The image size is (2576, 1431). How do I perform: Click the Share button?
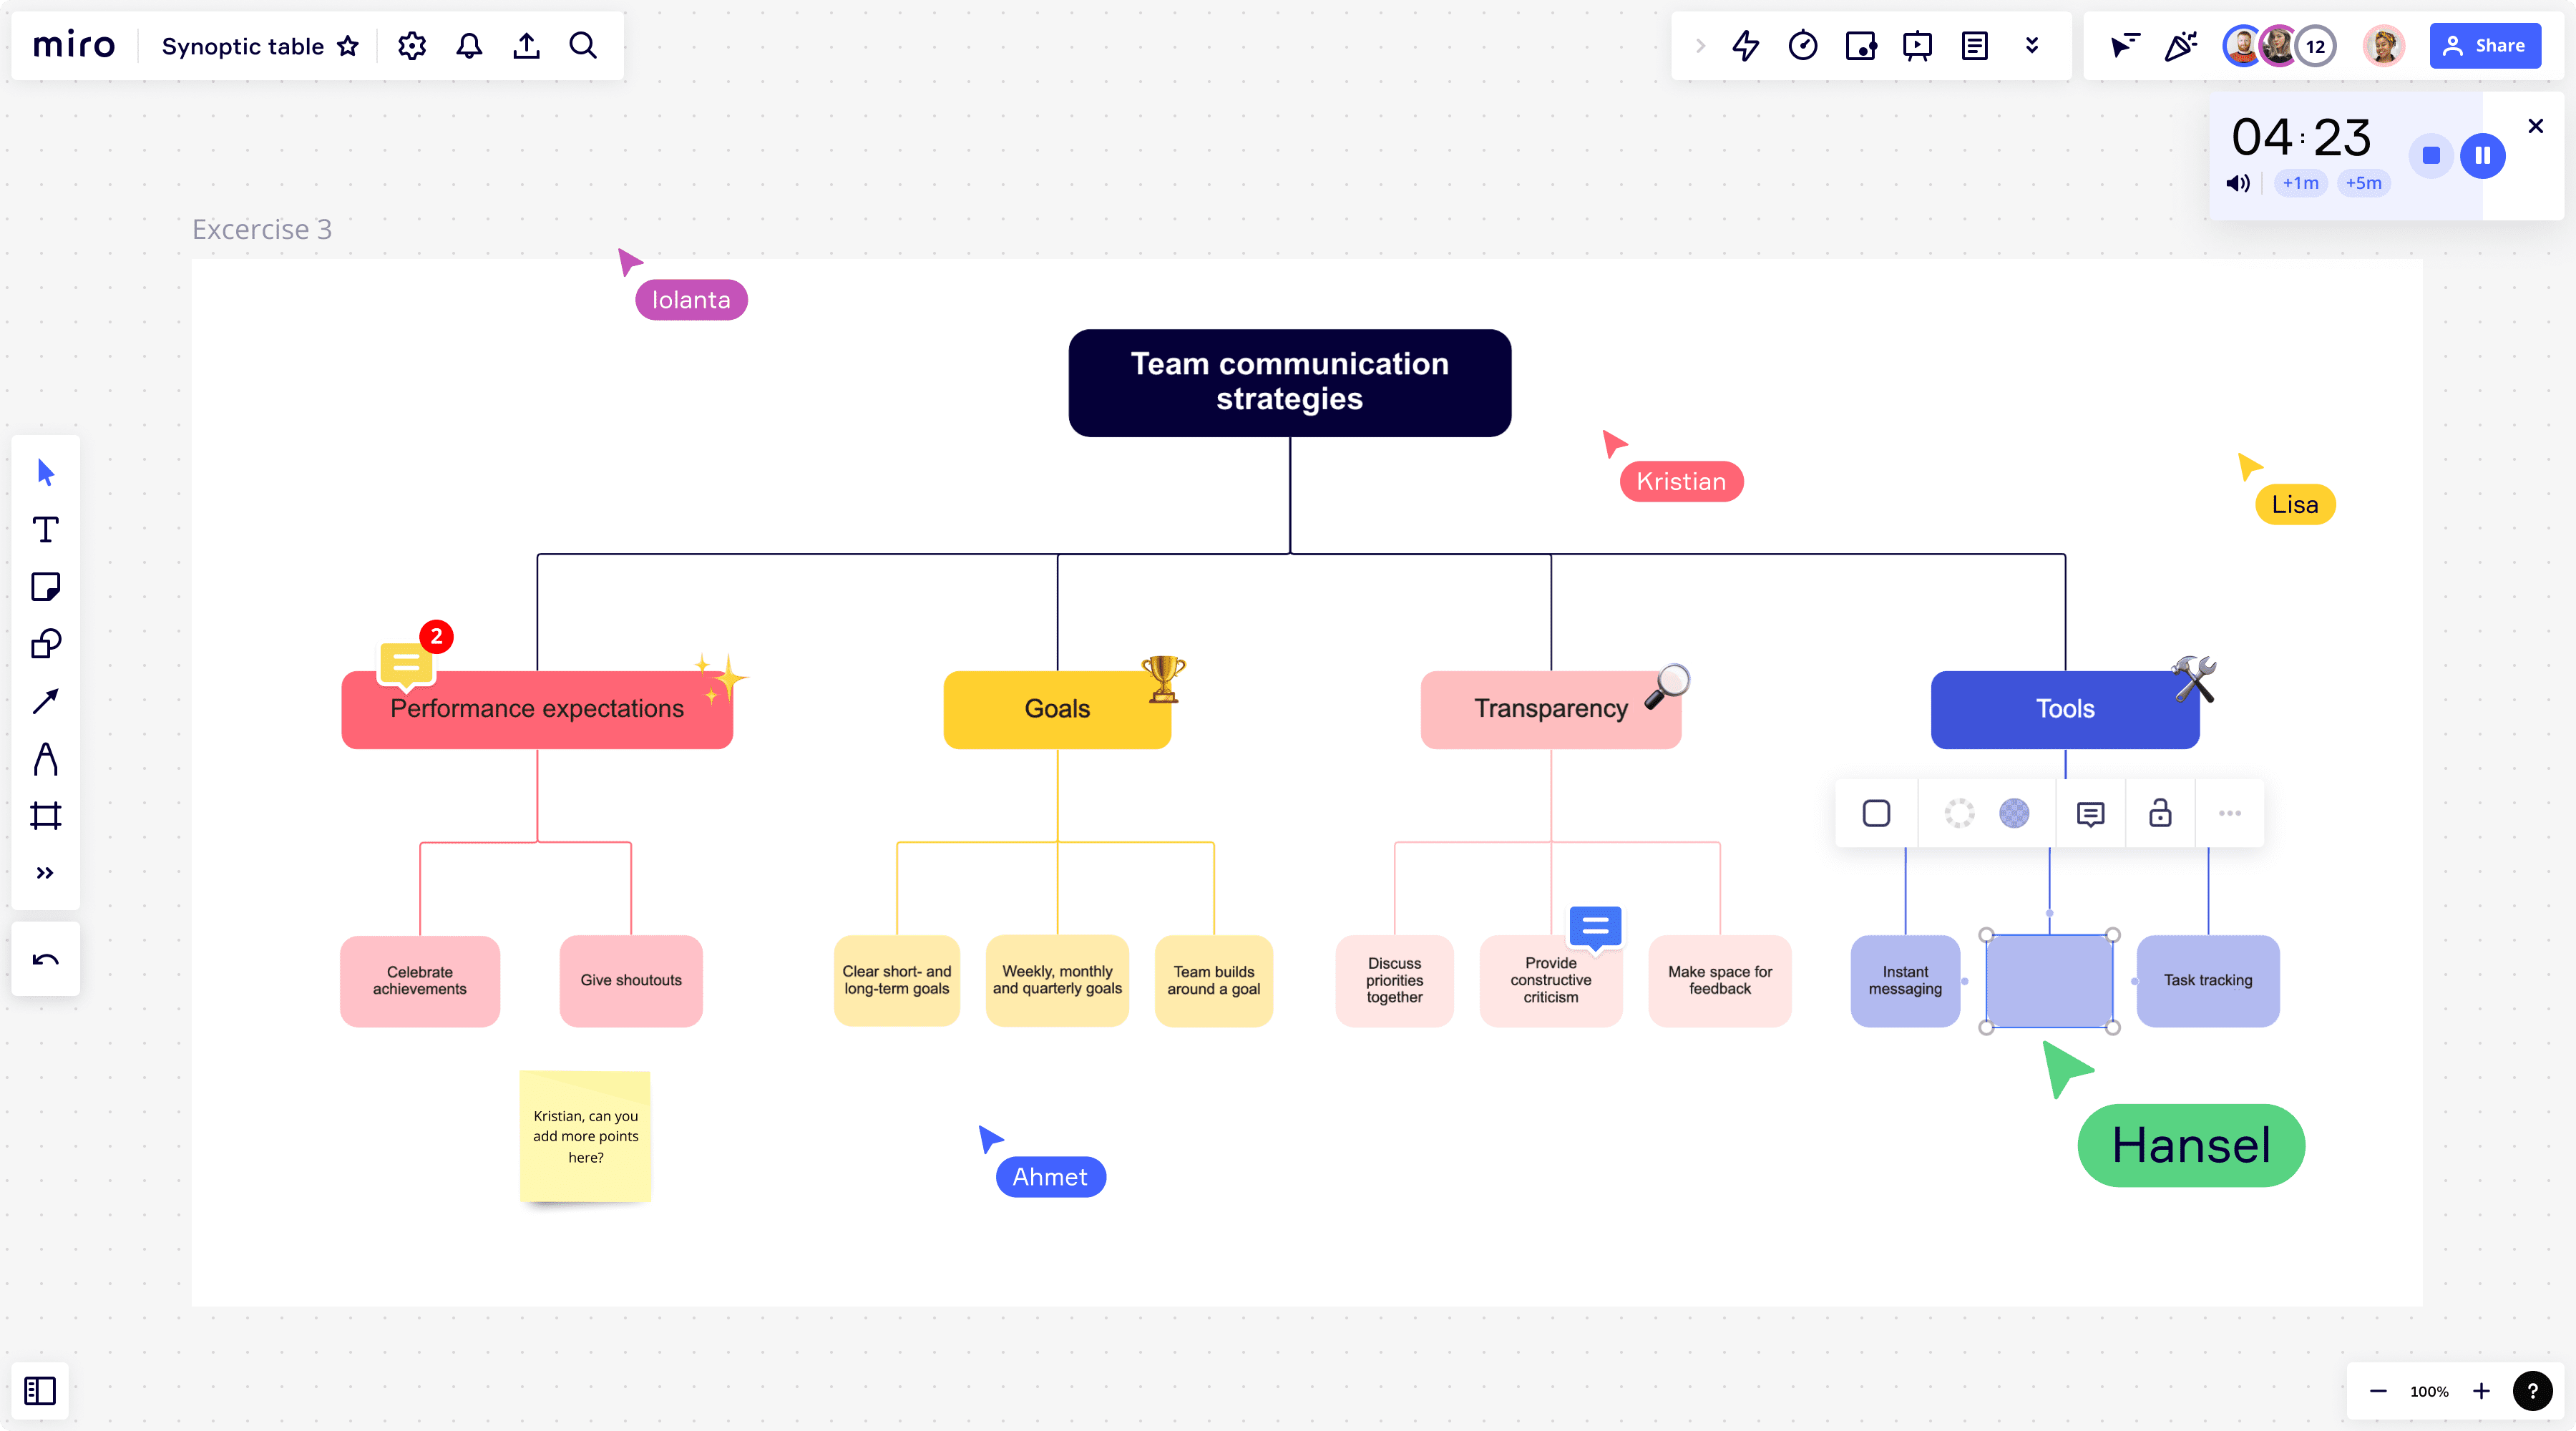(2485, 46)
